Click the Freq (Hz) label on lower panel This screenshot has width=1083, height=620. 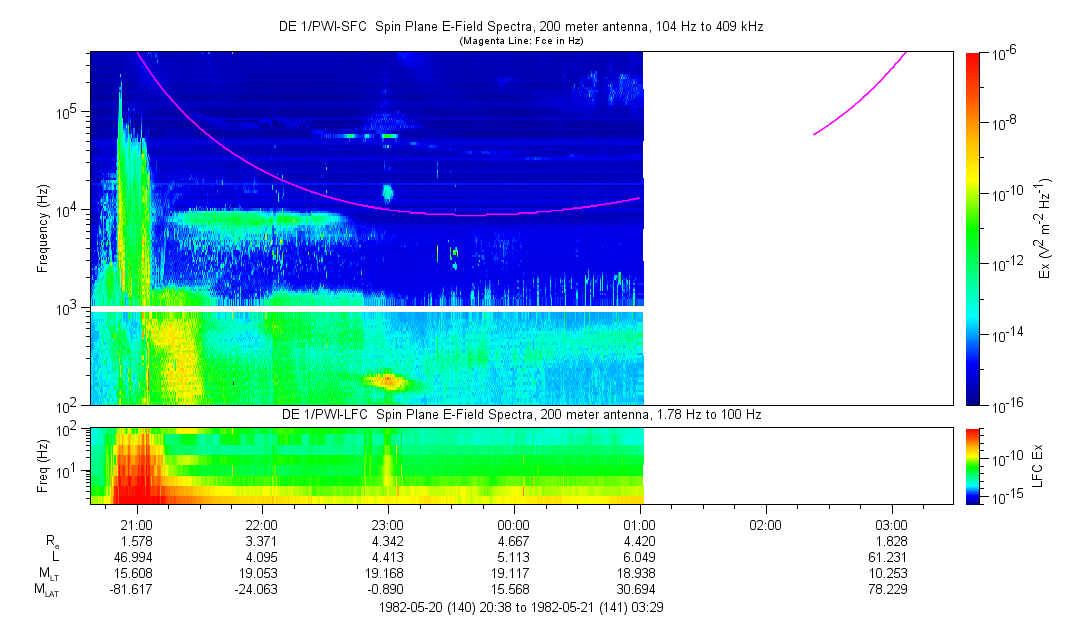tap(43, 465)
